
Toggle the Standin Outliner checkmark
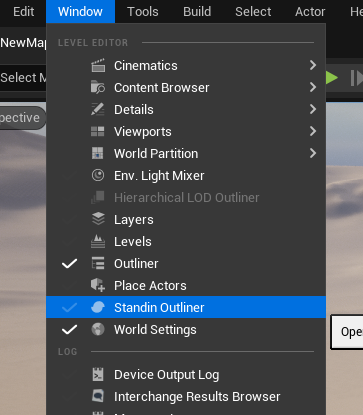tap(69, 308)
